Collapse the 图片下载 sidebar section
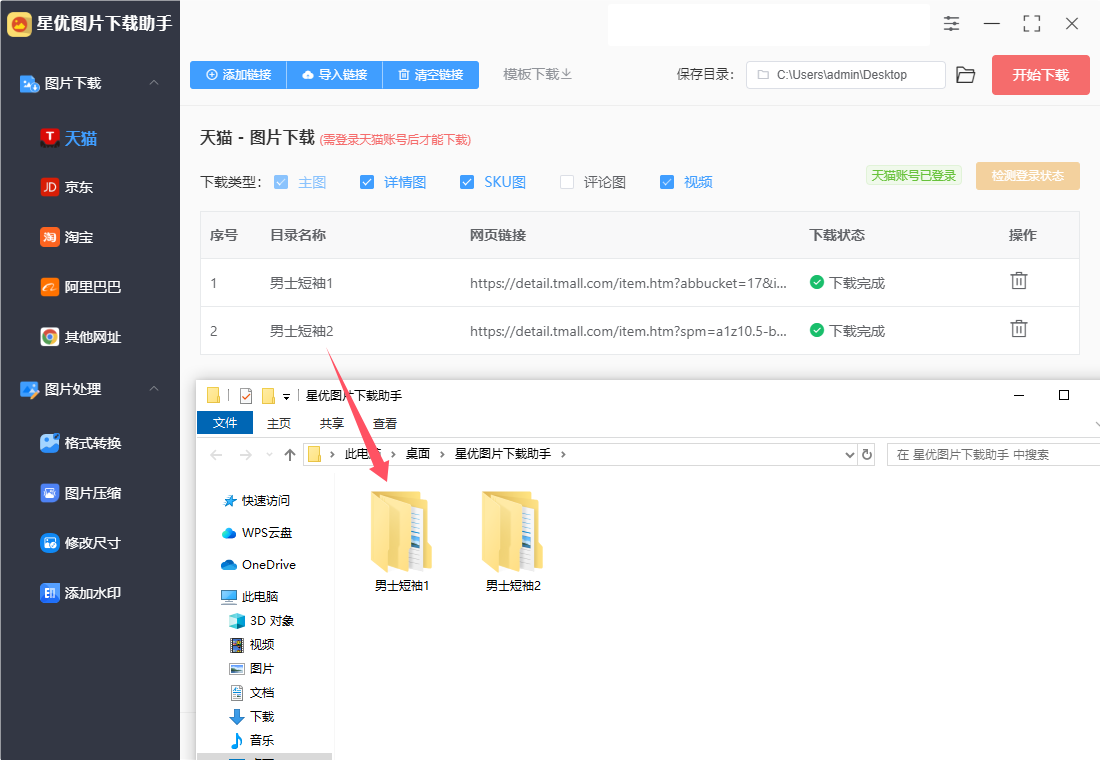Image resolution: width=1100 pixels, height=760 pixels. click(154, 83)
